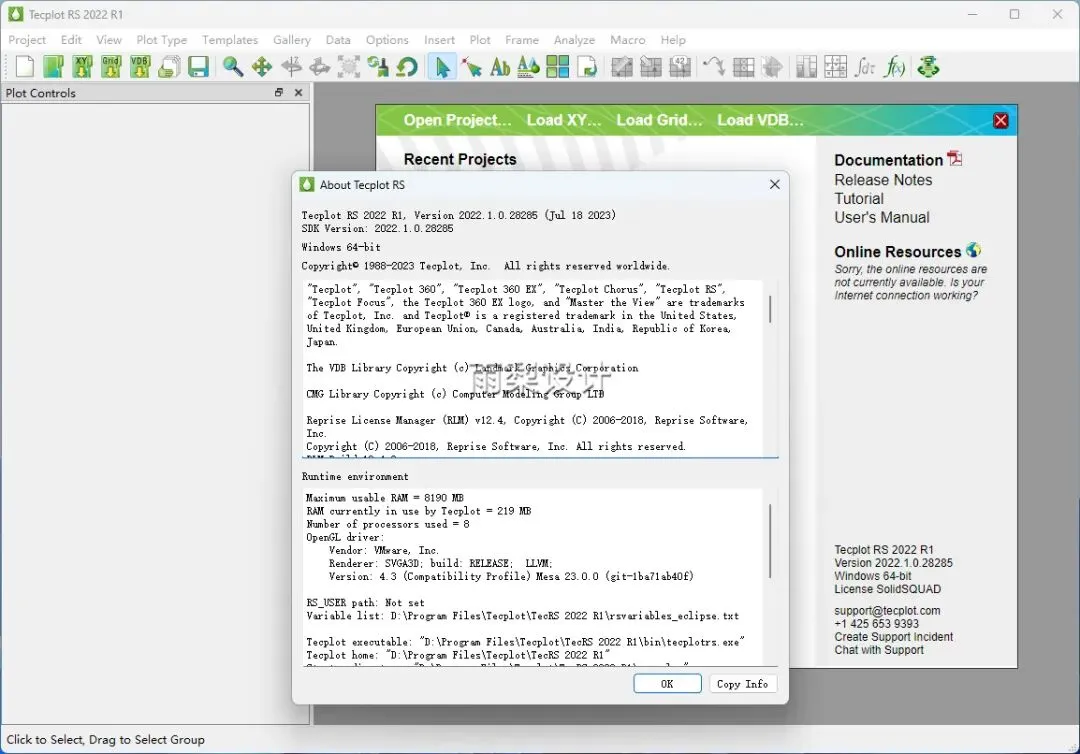The height and width of the screenshot is (754, 1080).
Task: Click the New Project blank page icon
Action: [24, 67]
